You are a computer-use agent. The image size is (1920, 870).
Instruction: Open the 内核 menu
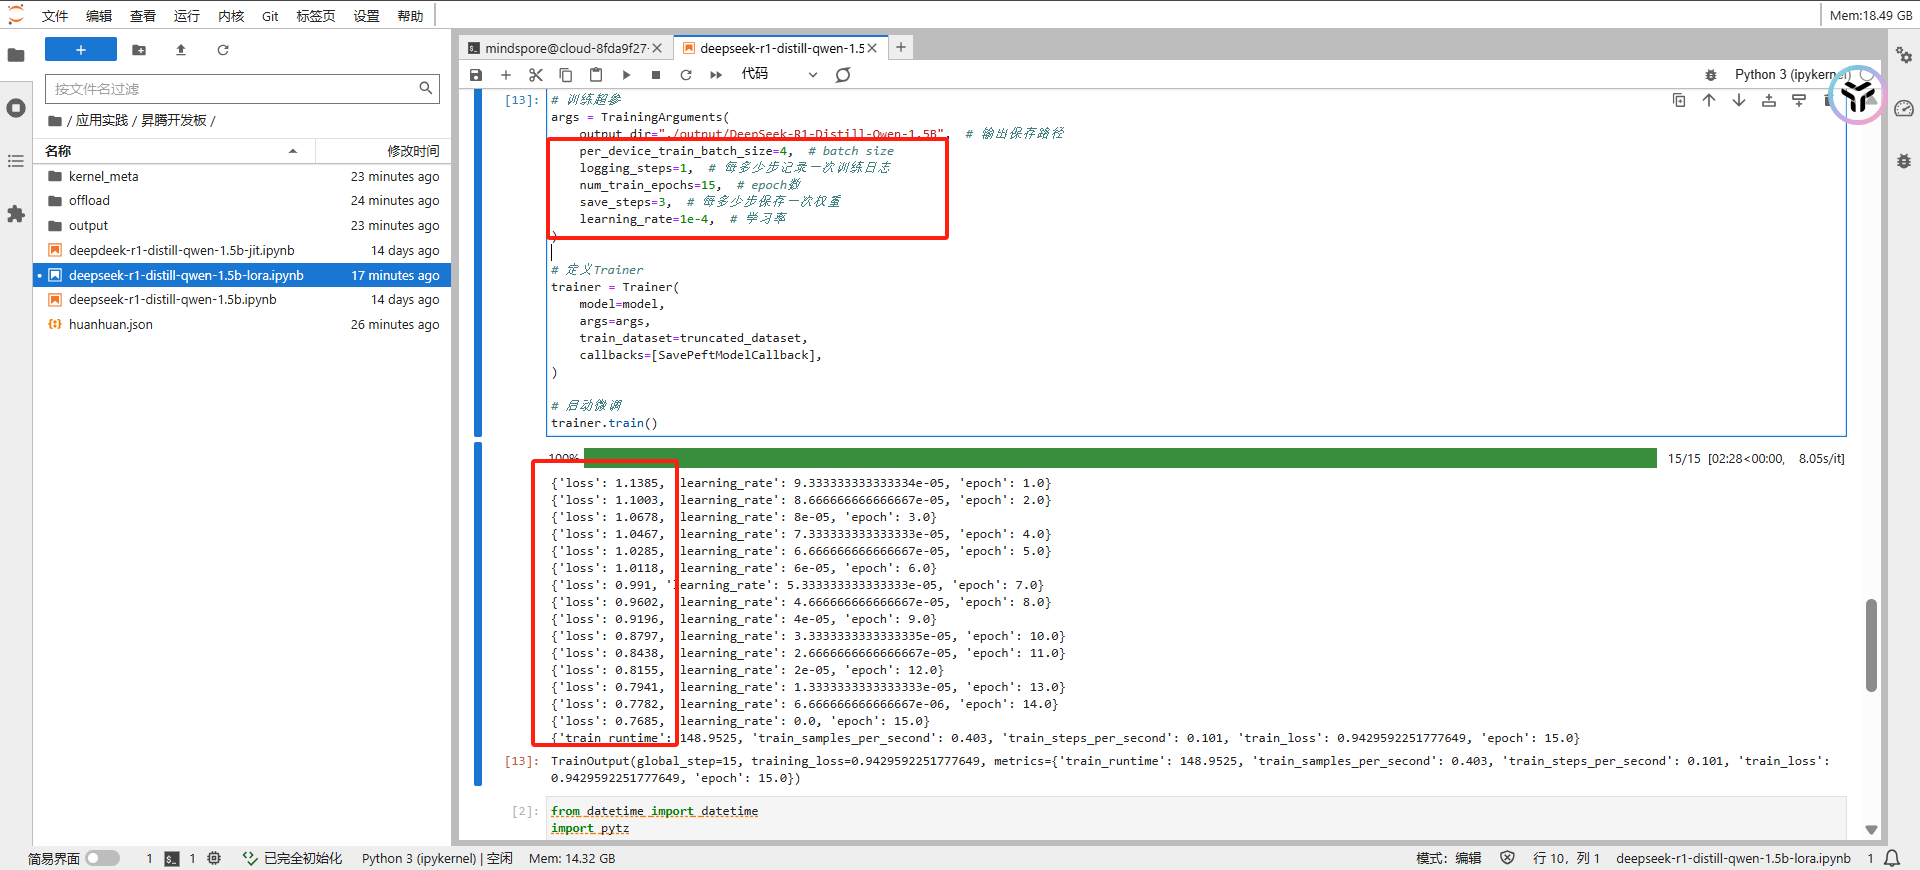click(231, 16)
